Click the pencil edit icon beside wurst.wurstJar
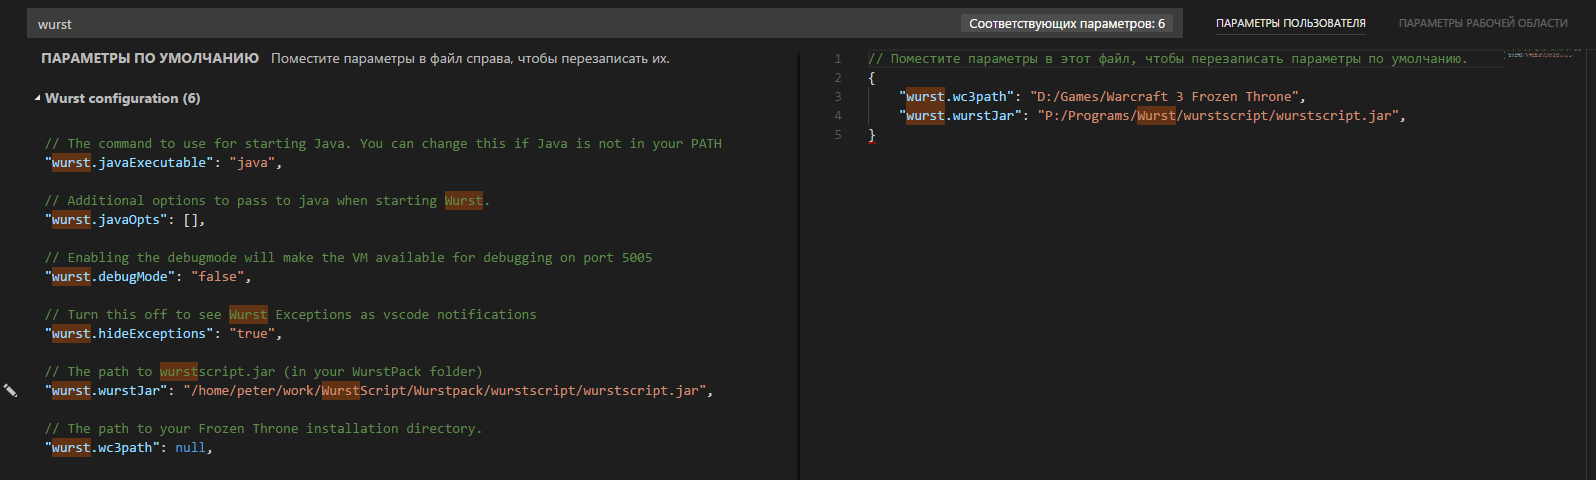1596x480 pixels. point(10,391)
